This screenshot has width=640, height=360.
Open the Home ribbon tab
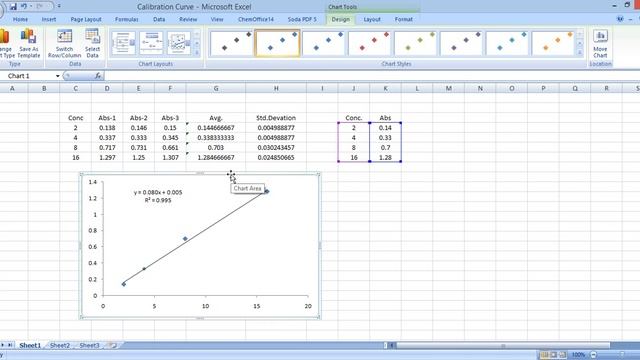pos(20,19)
